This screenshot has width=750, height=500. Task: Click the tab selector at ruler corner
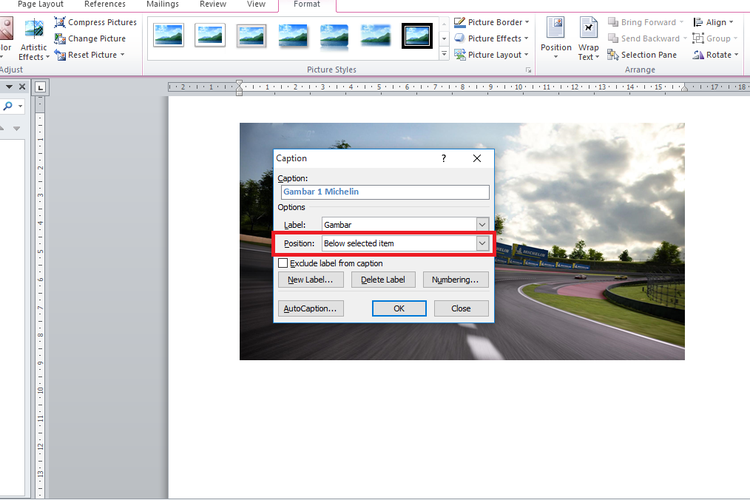(41, 88)
